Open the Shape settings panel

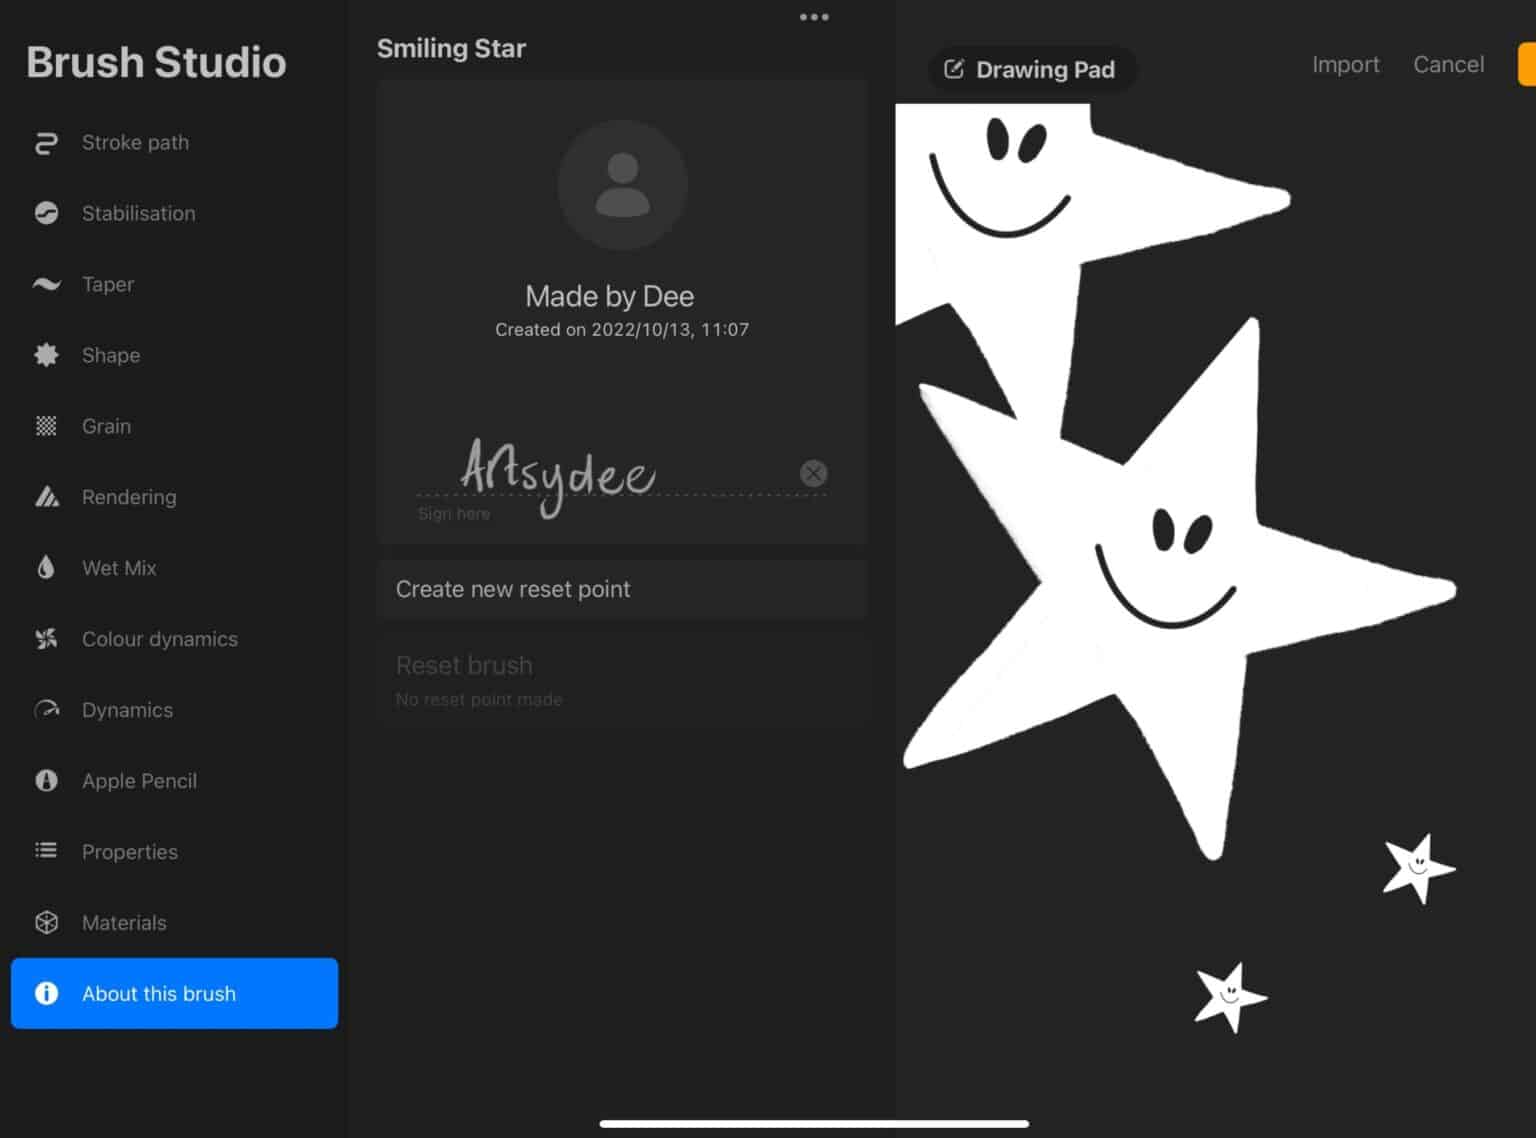(x=45, y=355)
